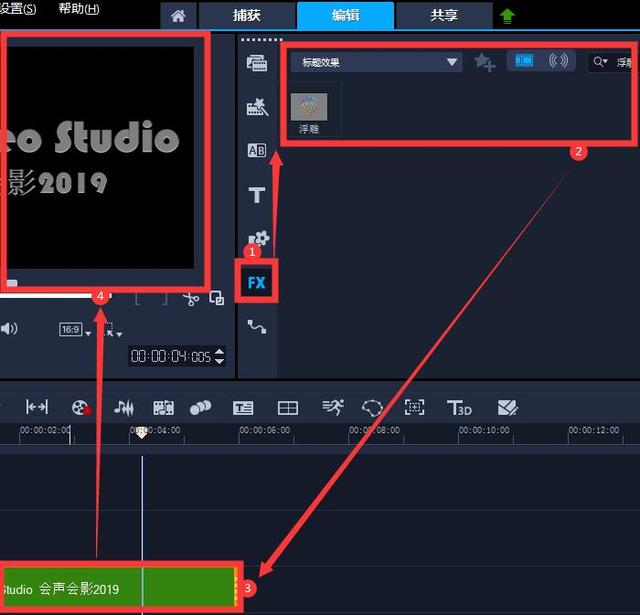The image size is (640, 615).
Task: Click the timecode field 00:00:04:005
Action: coord(171,356)
